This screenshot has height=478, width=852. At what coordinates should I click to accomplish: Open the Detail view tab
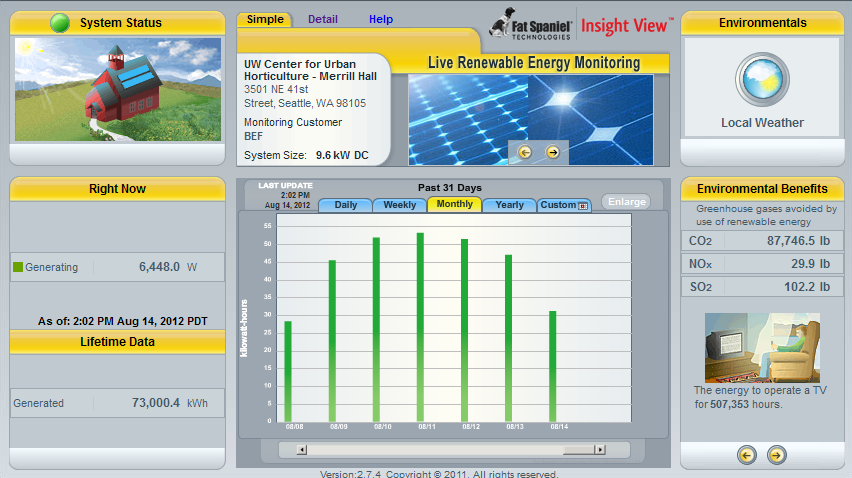click(322, 20)
